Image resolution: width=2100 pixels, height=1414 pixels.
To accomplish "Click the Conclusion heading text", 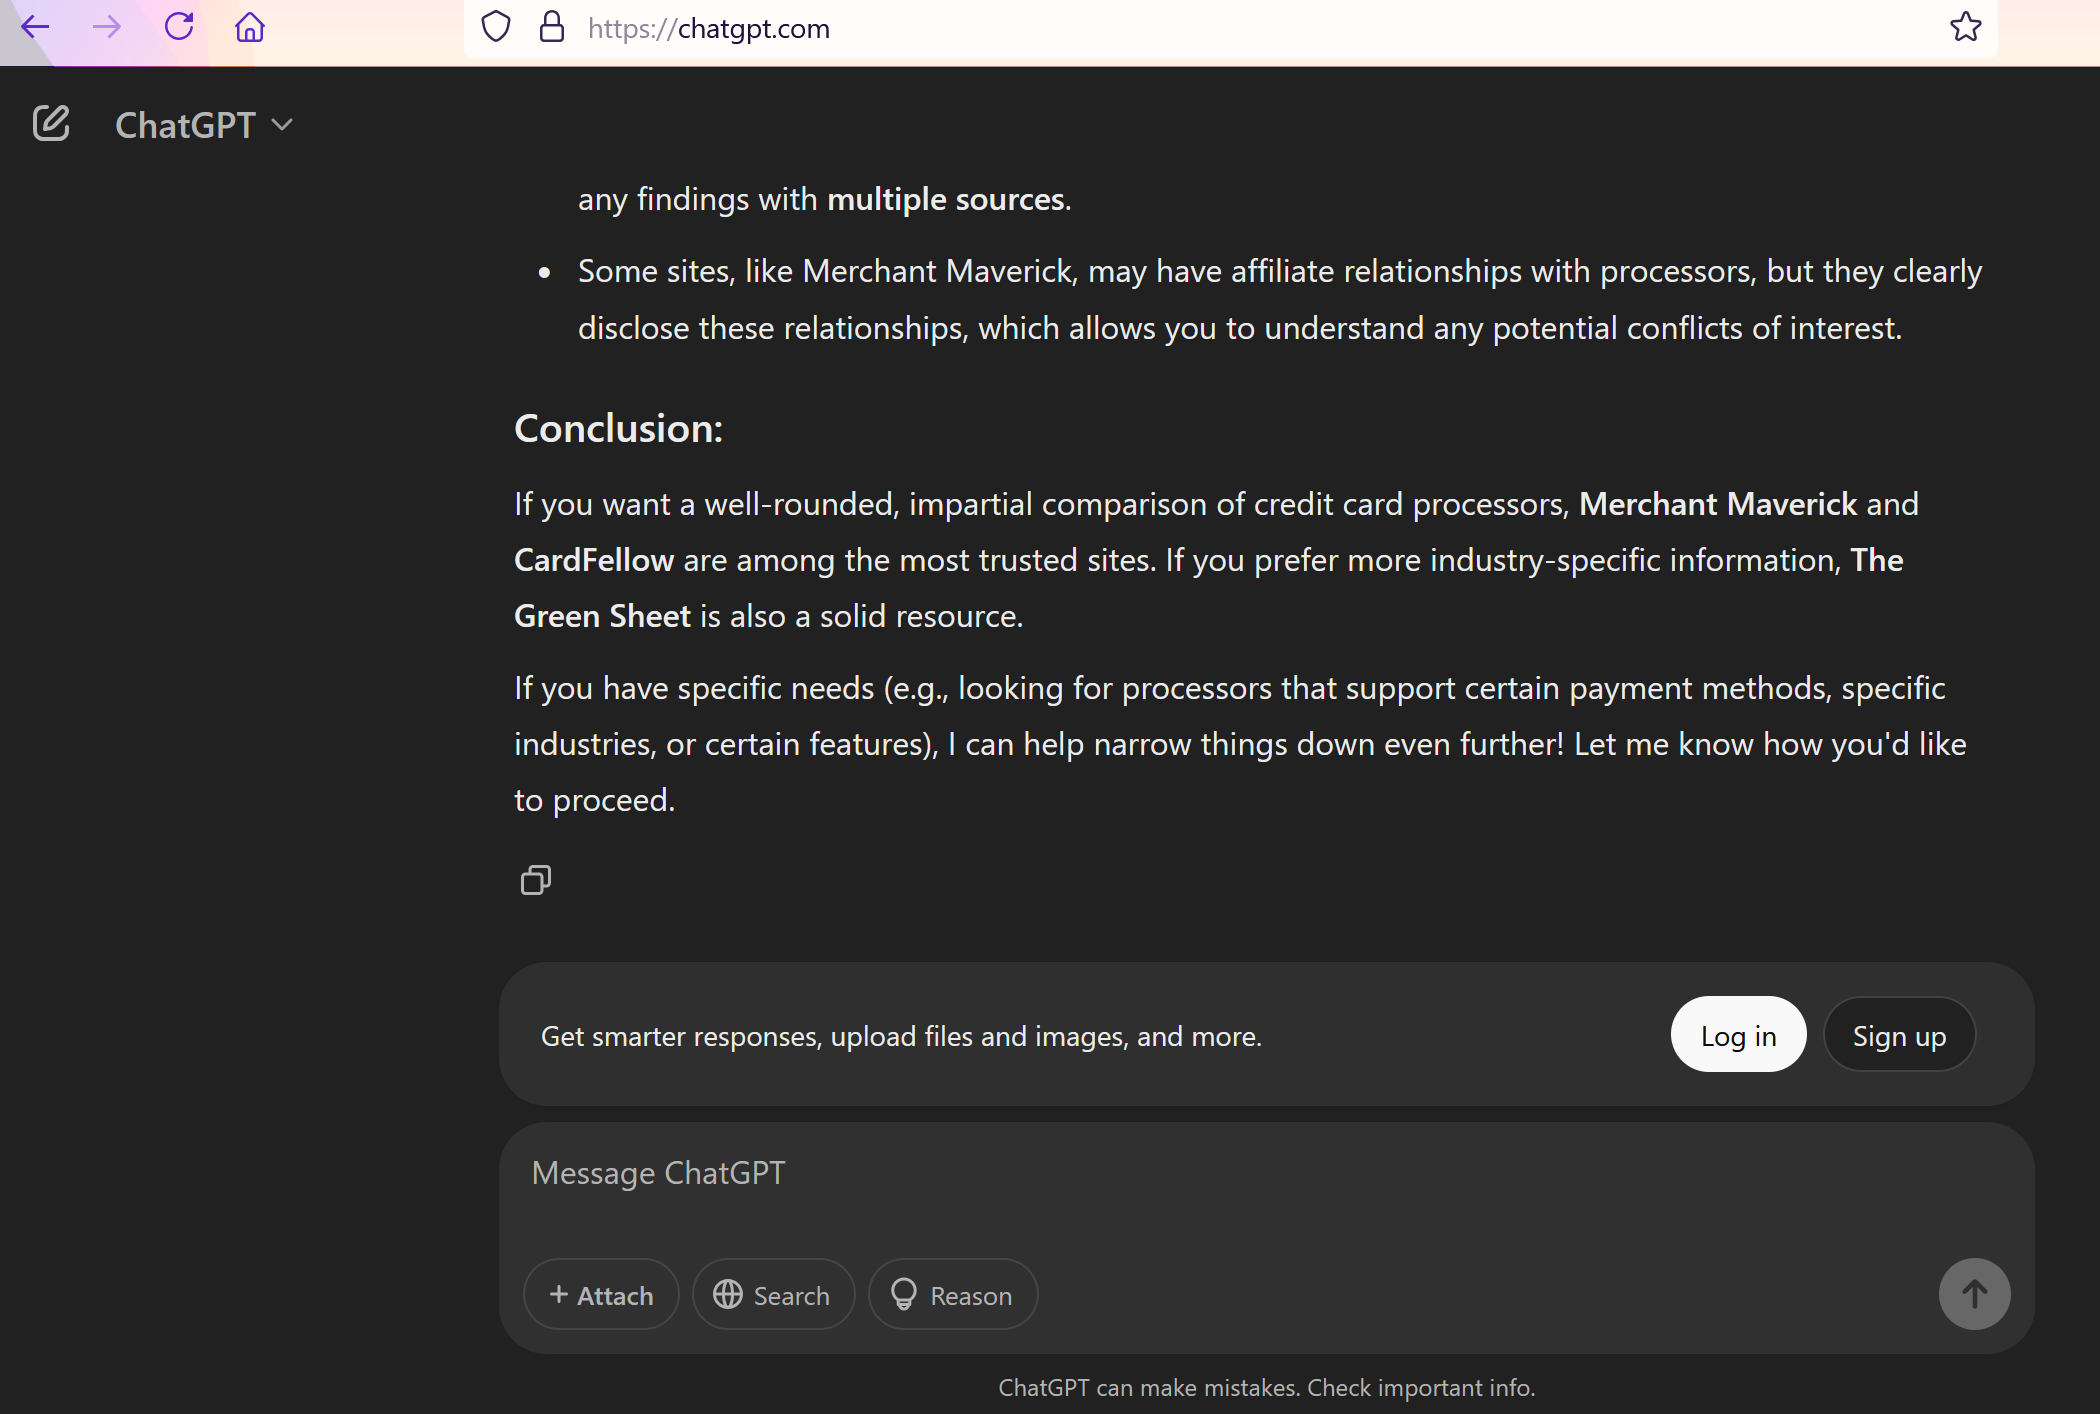I will pos(618,429).
